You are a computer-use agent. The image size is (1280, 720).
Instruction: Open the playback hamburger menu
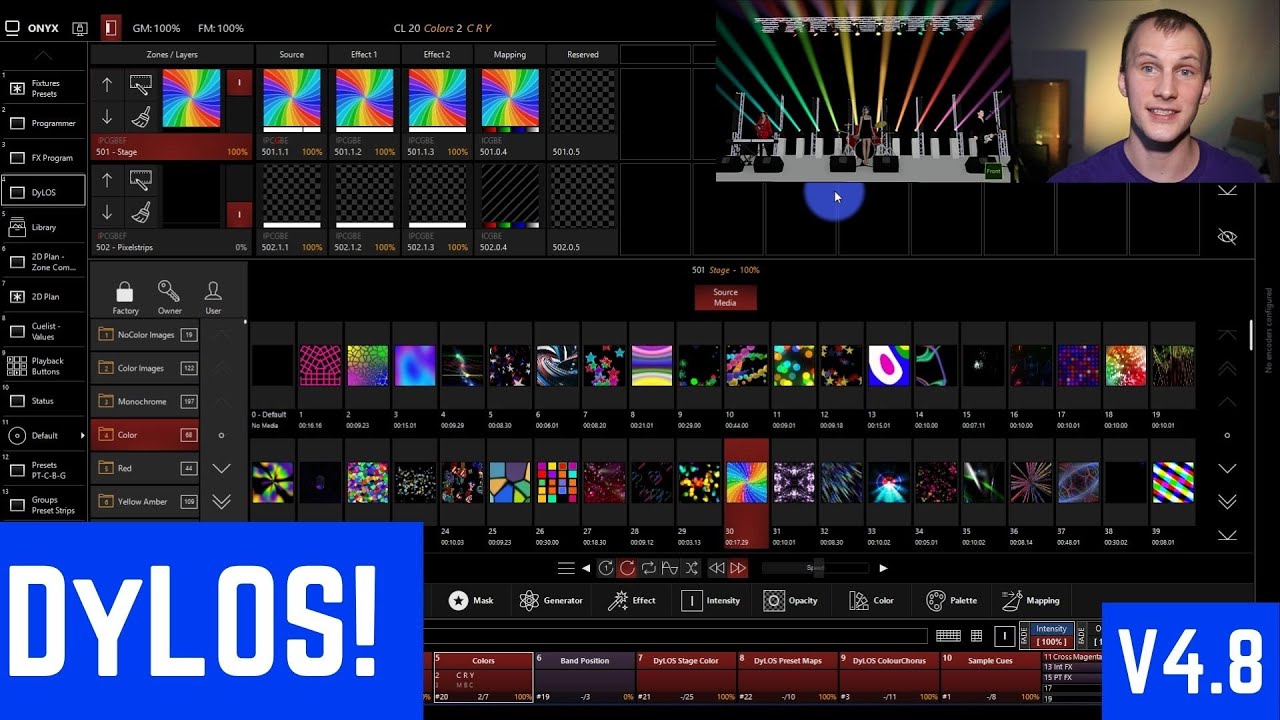[x=566, y=568]
